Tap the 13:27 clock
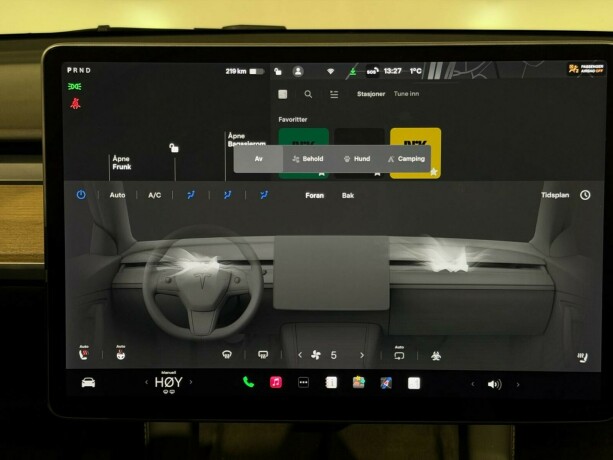The height and width of the screenshot is (460, 613). click(393, 71)
